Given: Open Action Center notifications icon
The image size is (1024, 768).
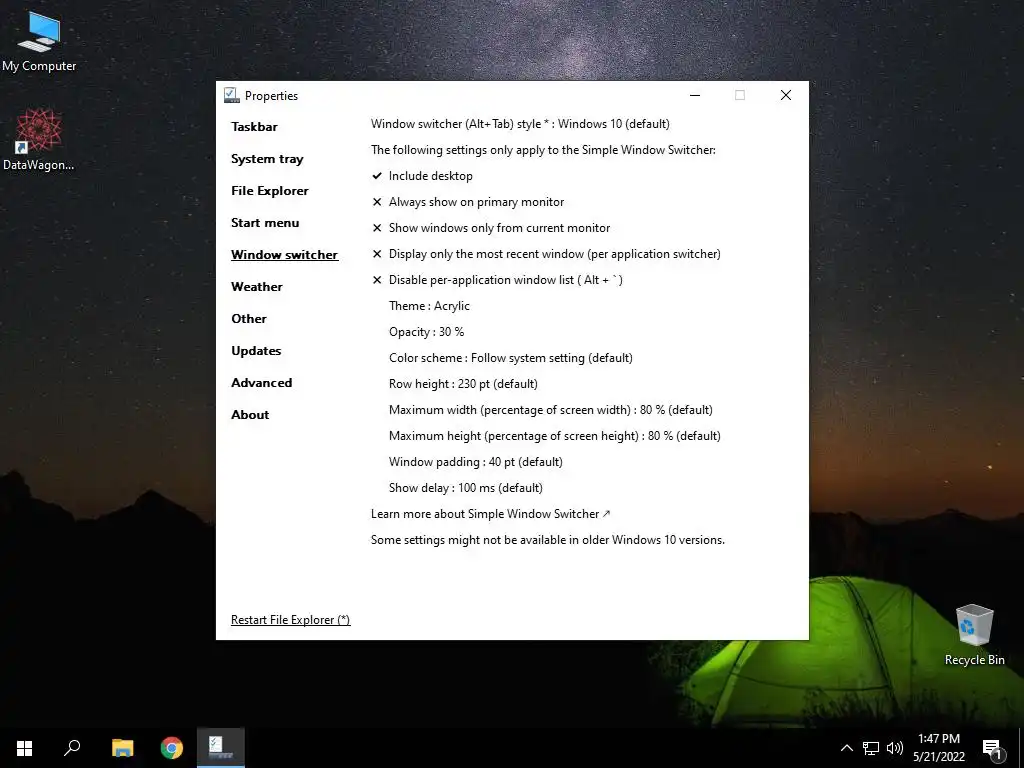Looking at the screenshot, I should coord(992,748).
